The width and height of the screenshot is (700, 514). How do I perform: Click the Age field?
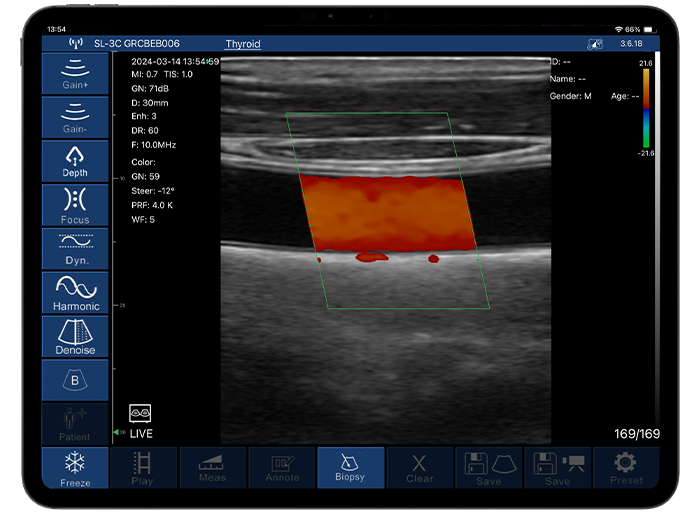pos(625,96)
